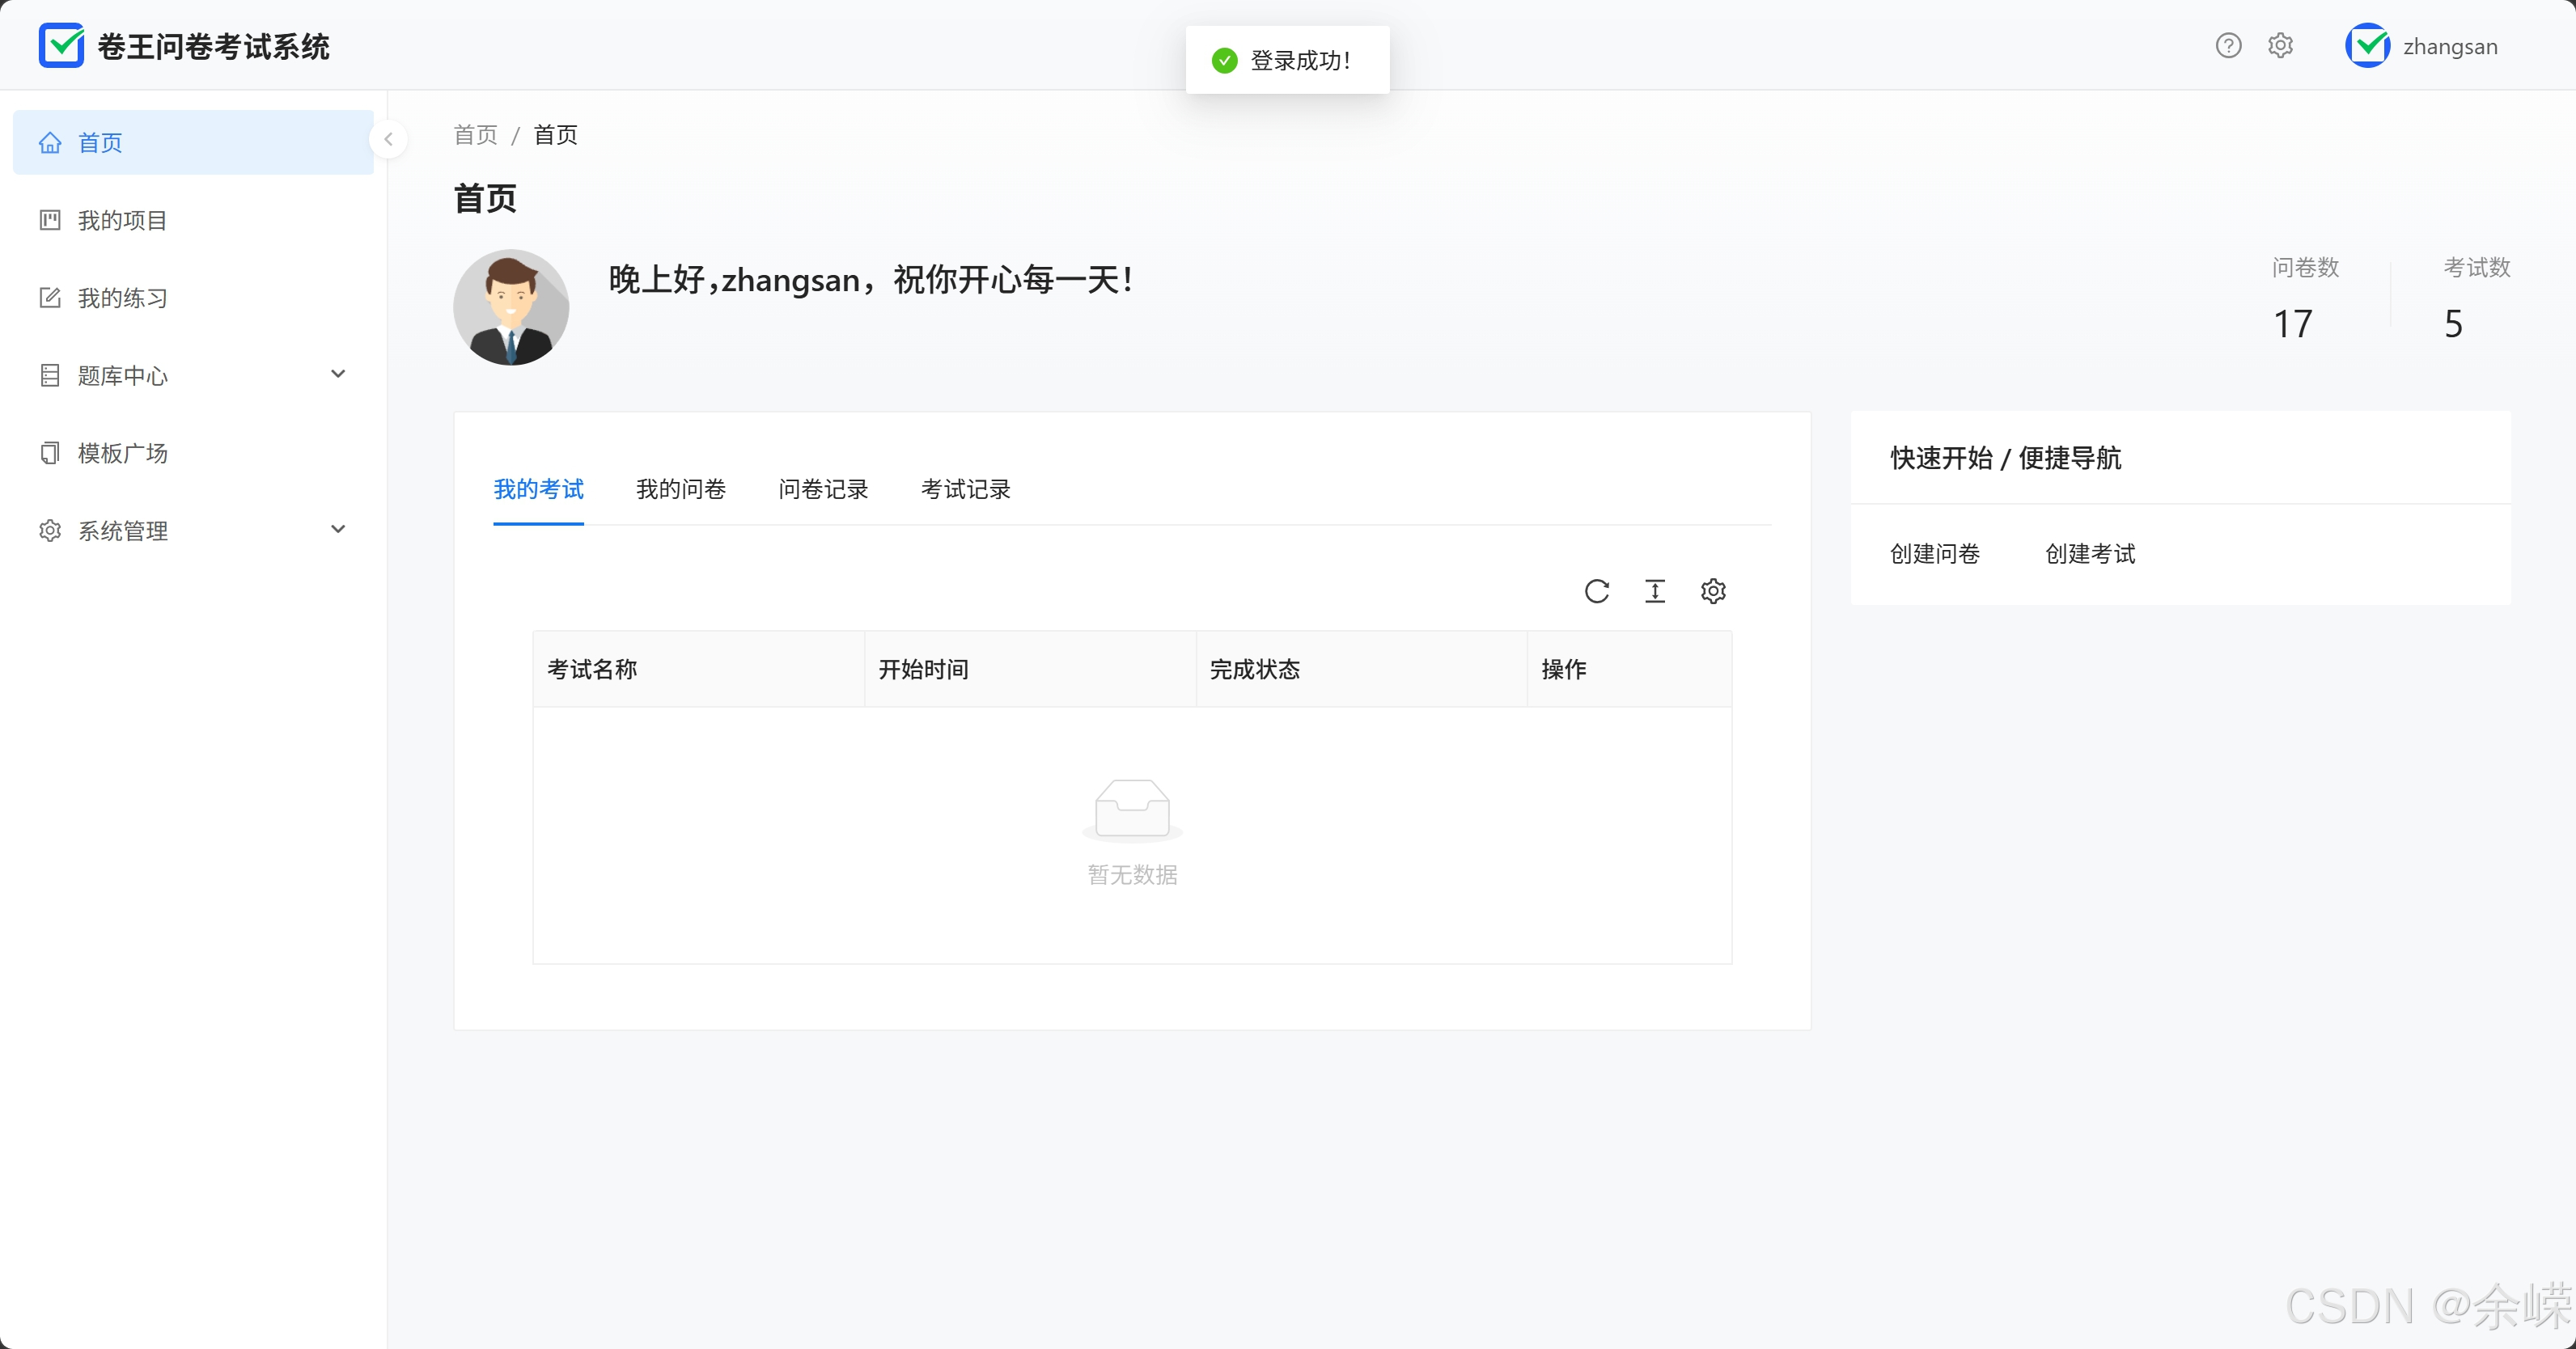Click the 登录成功! notification message

(1287, 60)
